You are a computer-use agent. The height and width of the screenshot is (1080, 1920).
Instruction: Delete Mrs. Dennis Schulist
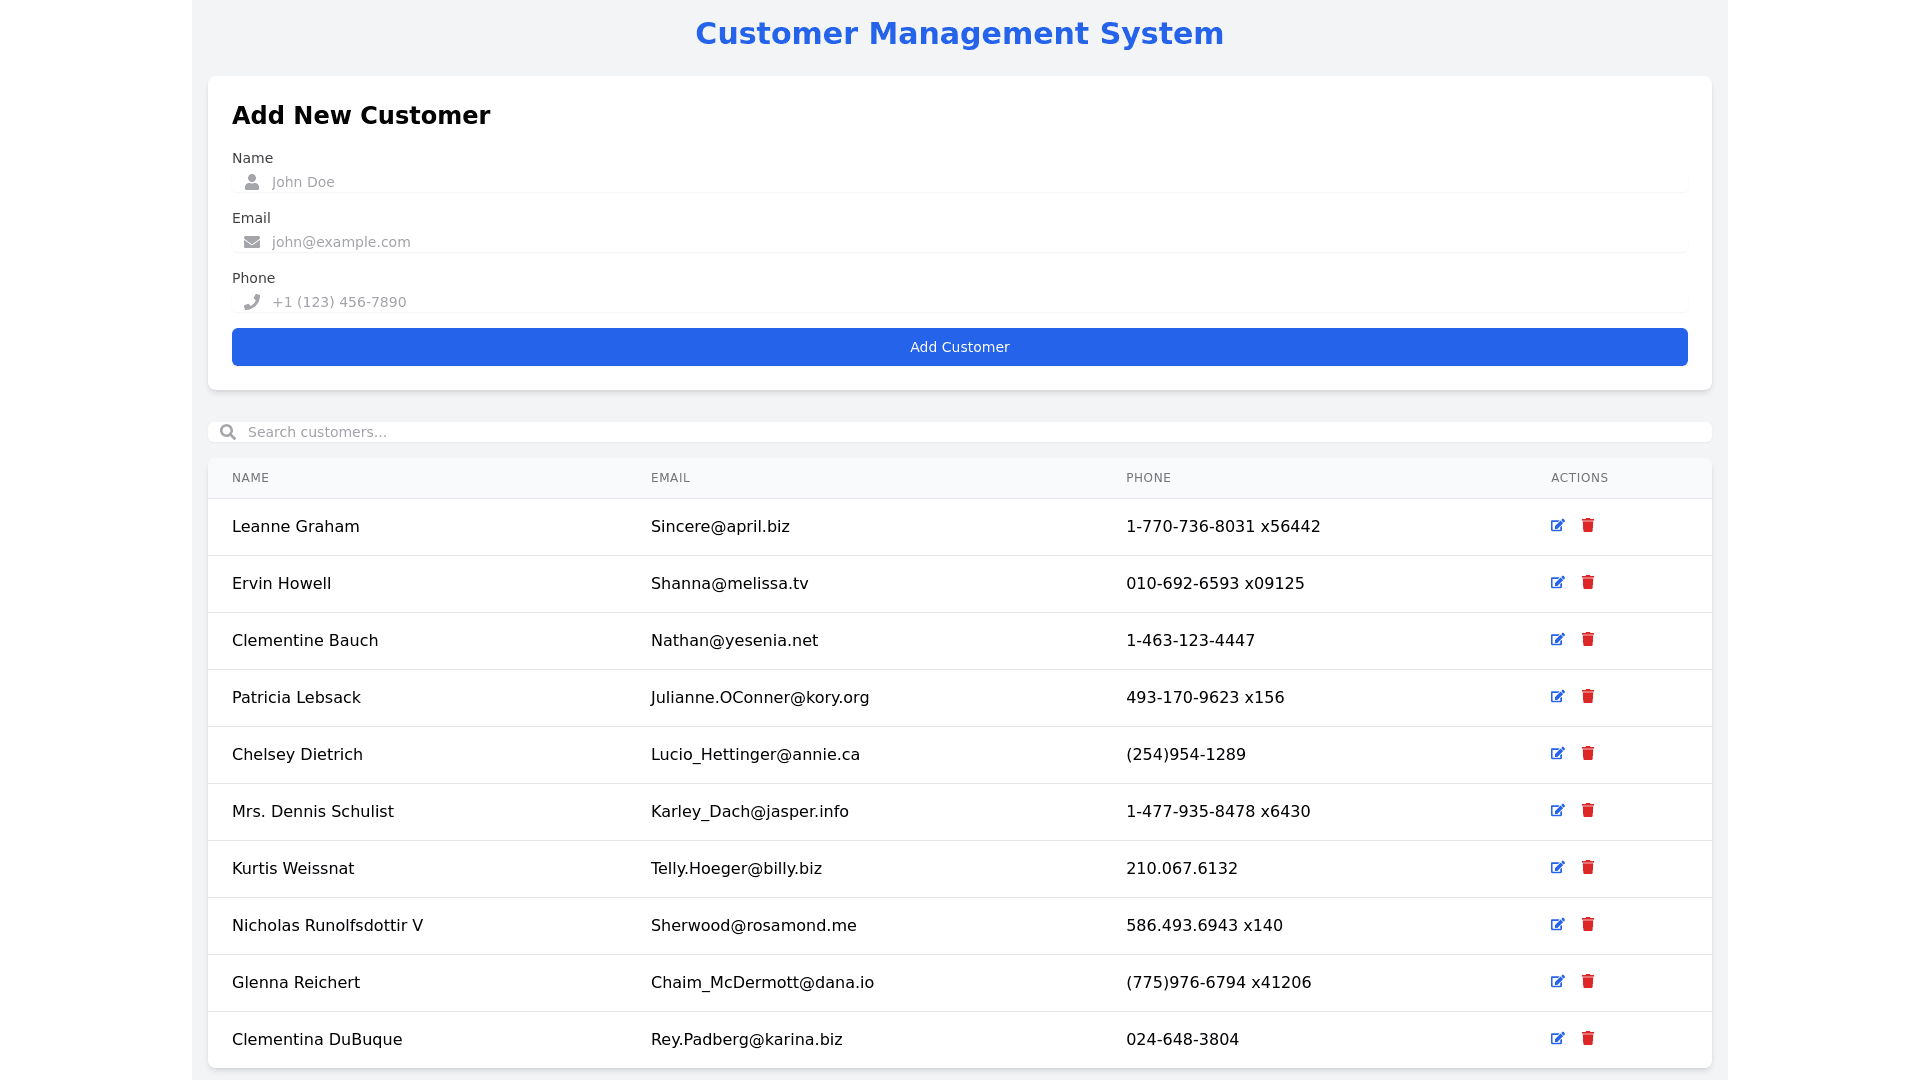point(1587,811)
